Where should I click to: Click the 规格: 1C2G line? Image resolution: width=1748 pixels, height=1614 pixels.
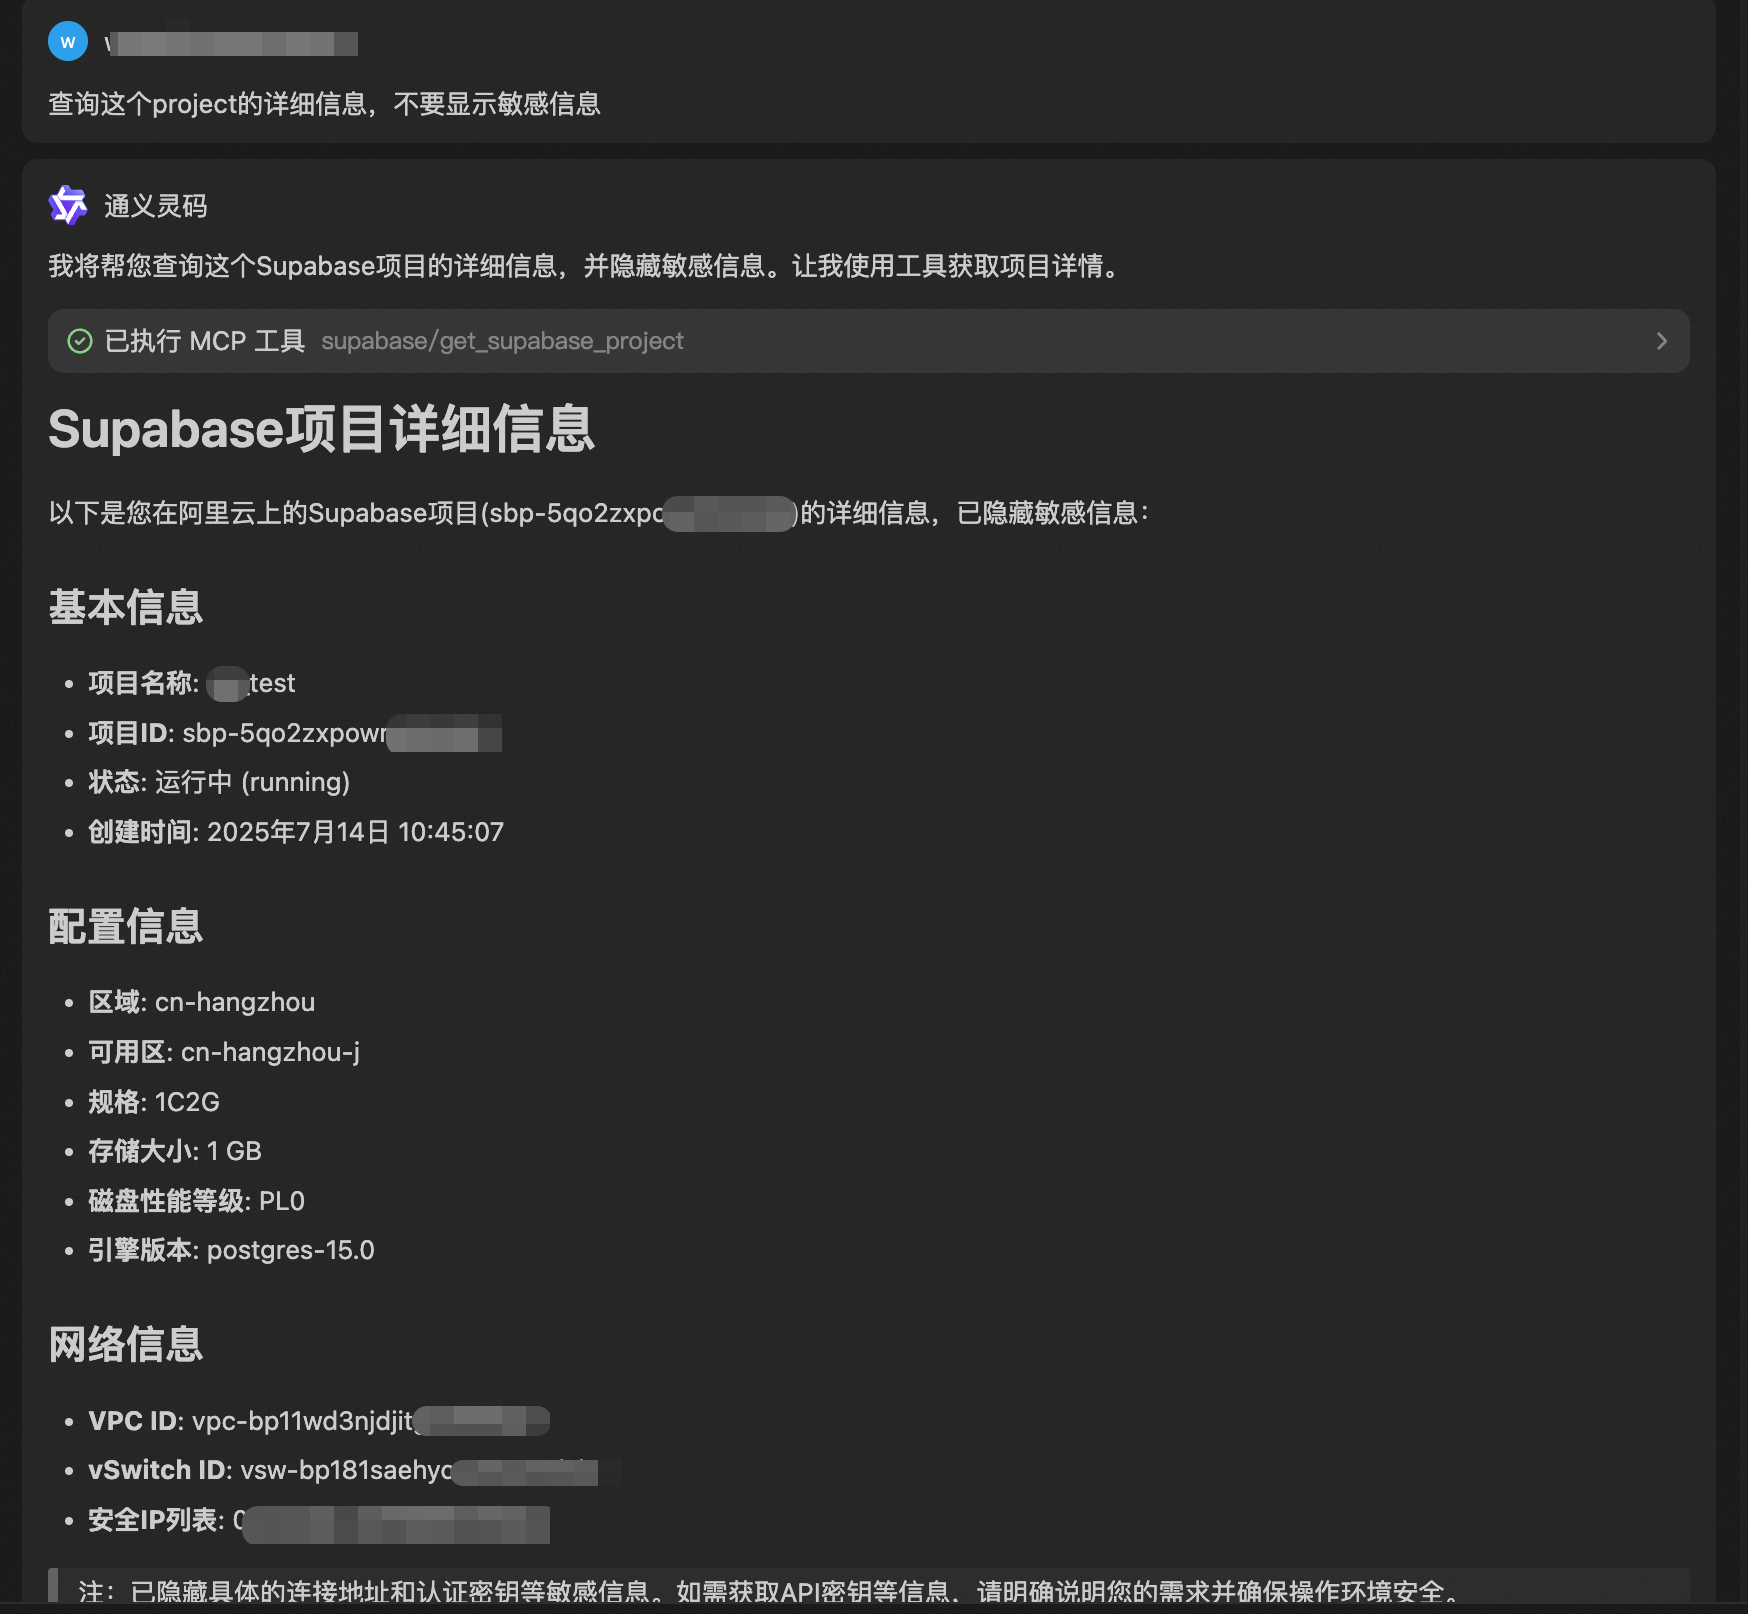point(154,1102)
